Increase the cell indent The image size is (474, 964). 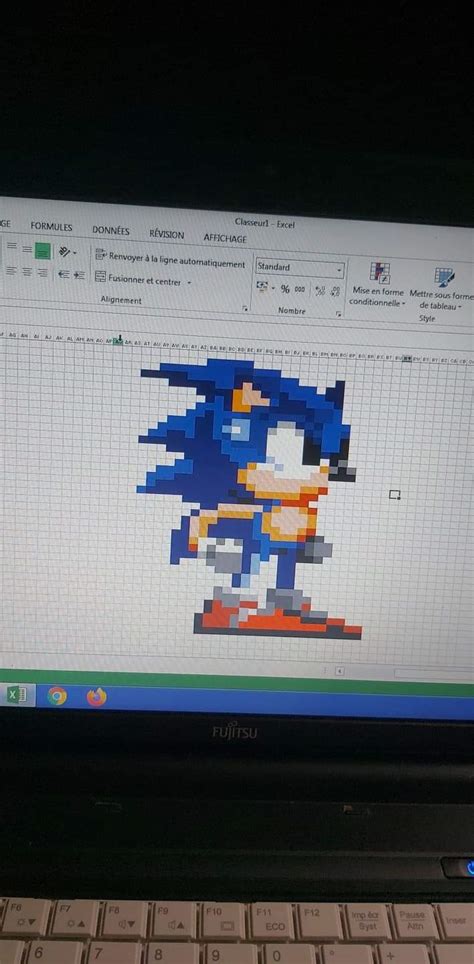(79, 275)
